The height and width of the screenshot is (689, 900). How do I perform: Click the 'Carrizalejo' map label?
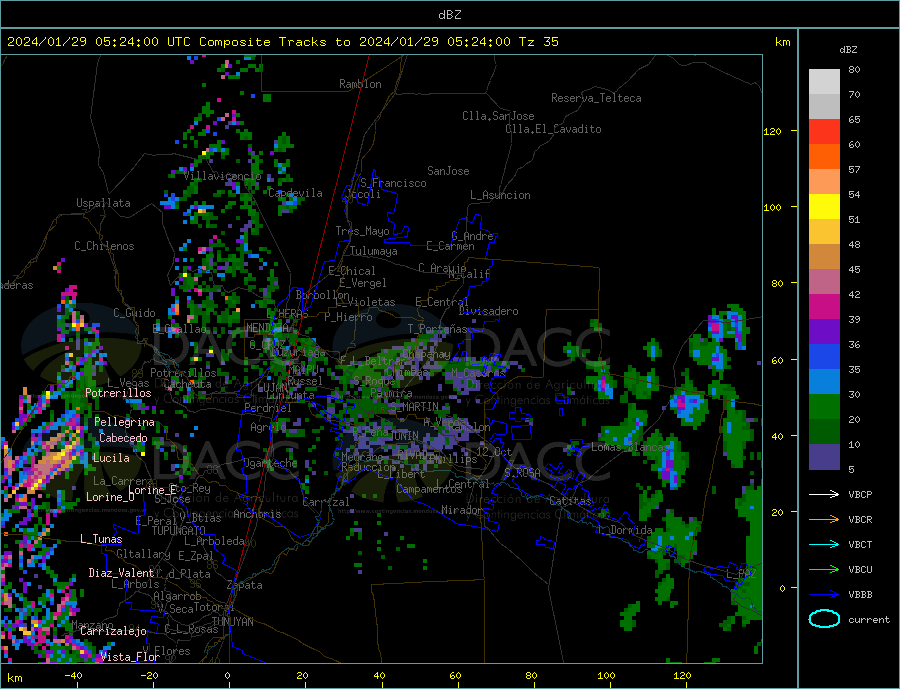[x=113, y=632]
